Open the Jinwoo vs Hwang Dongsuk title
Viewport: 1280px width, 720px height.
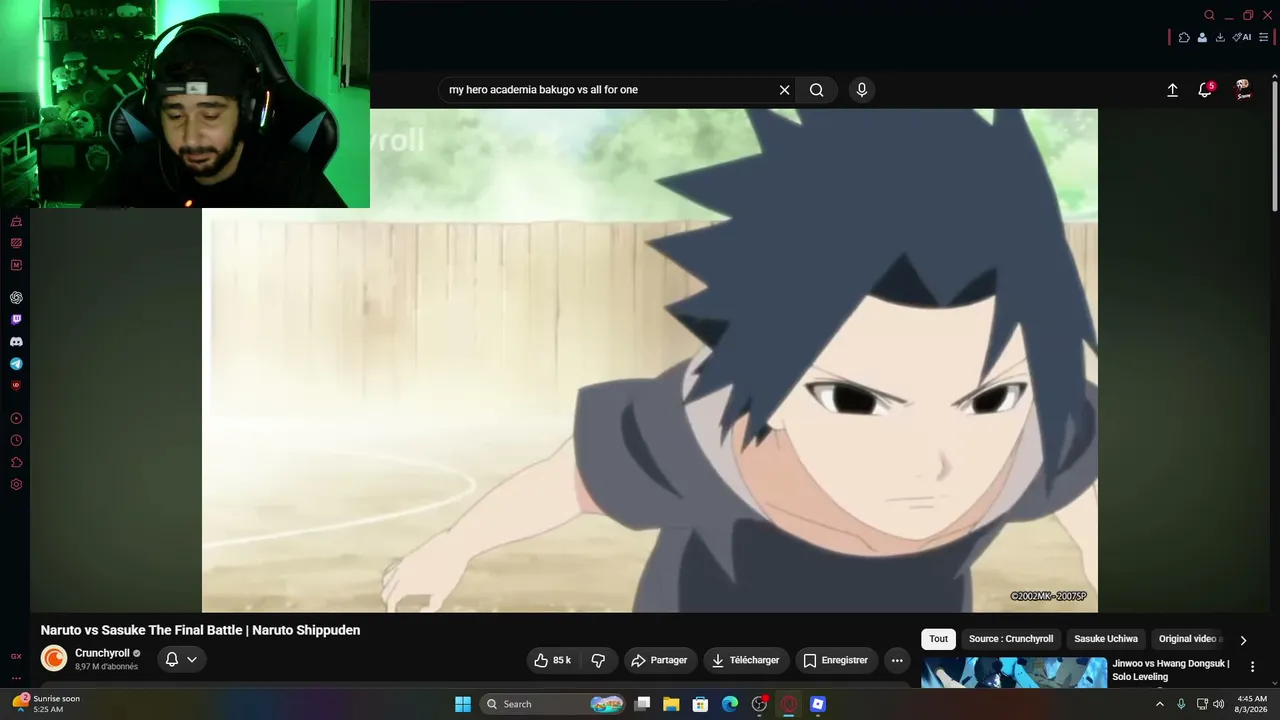click(1171, 670)
